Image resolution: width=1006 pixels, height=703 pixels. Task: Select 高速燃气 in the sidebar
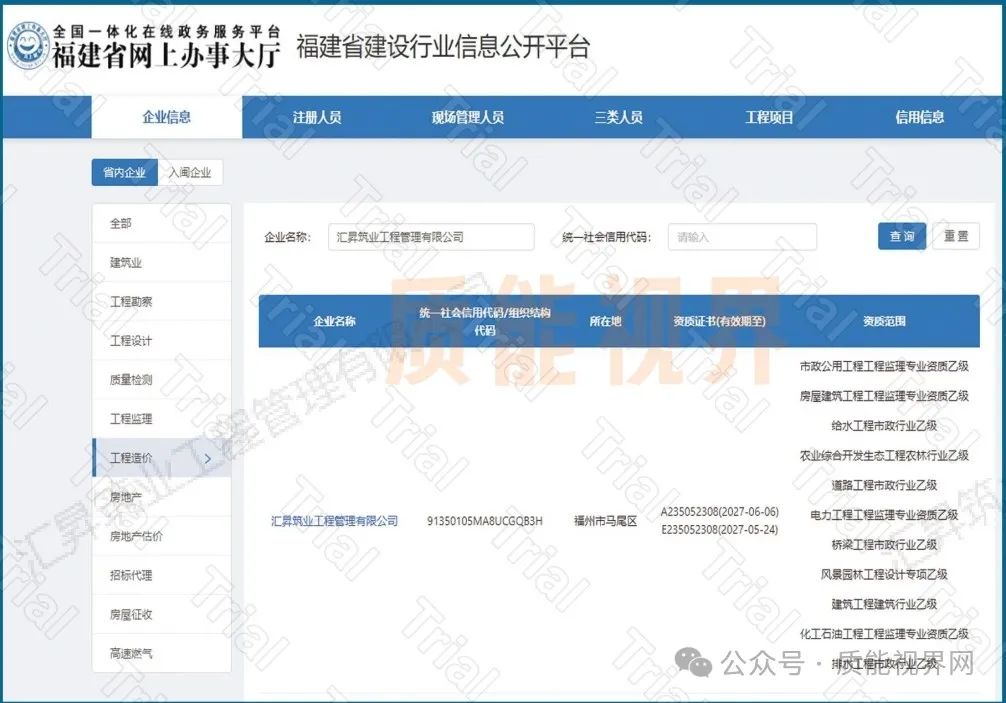[x=162, y=653]
